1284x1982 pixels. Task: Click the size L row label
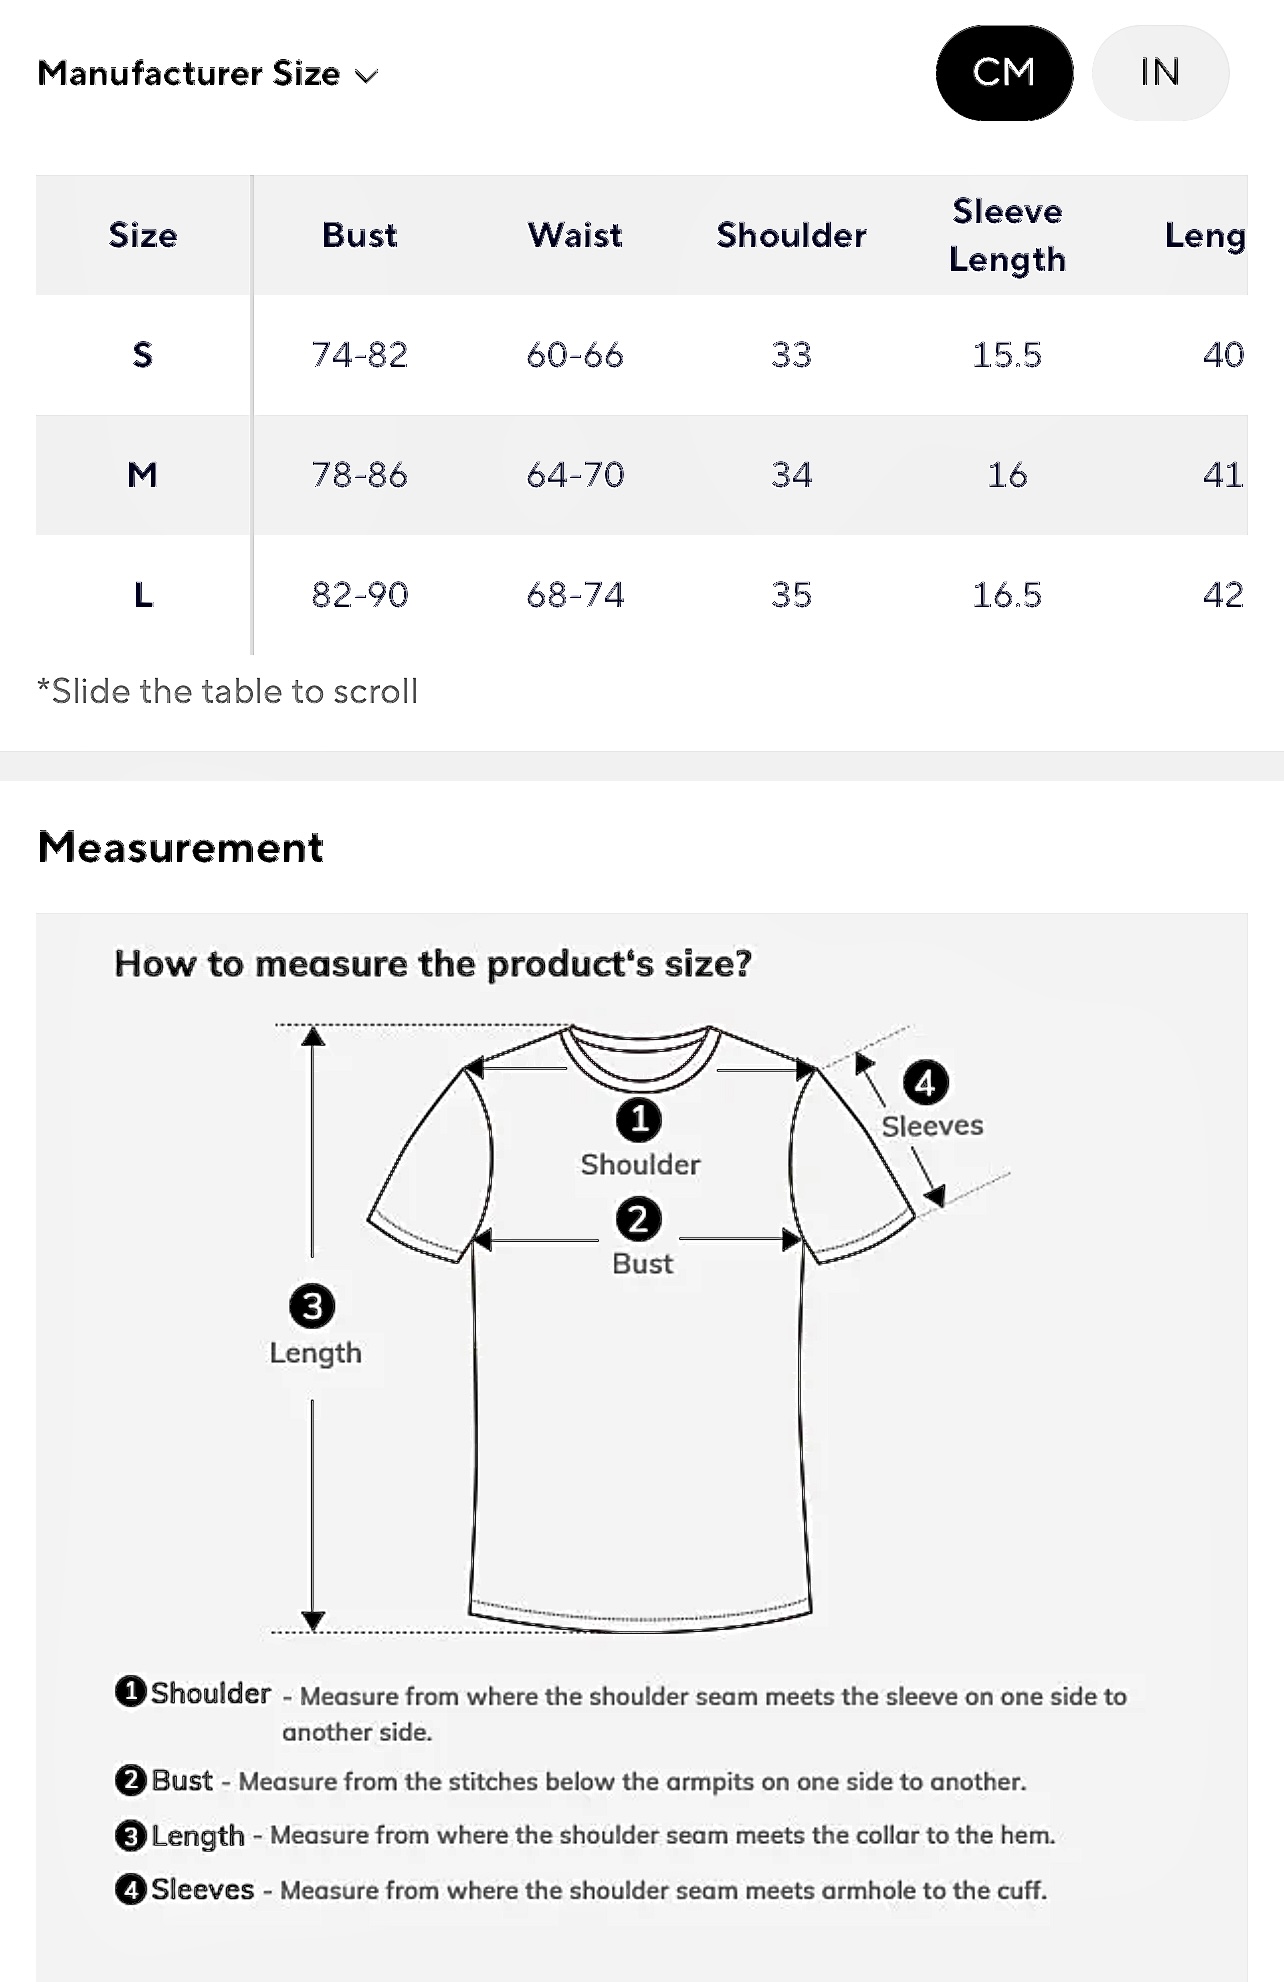(x=143, y=595)
